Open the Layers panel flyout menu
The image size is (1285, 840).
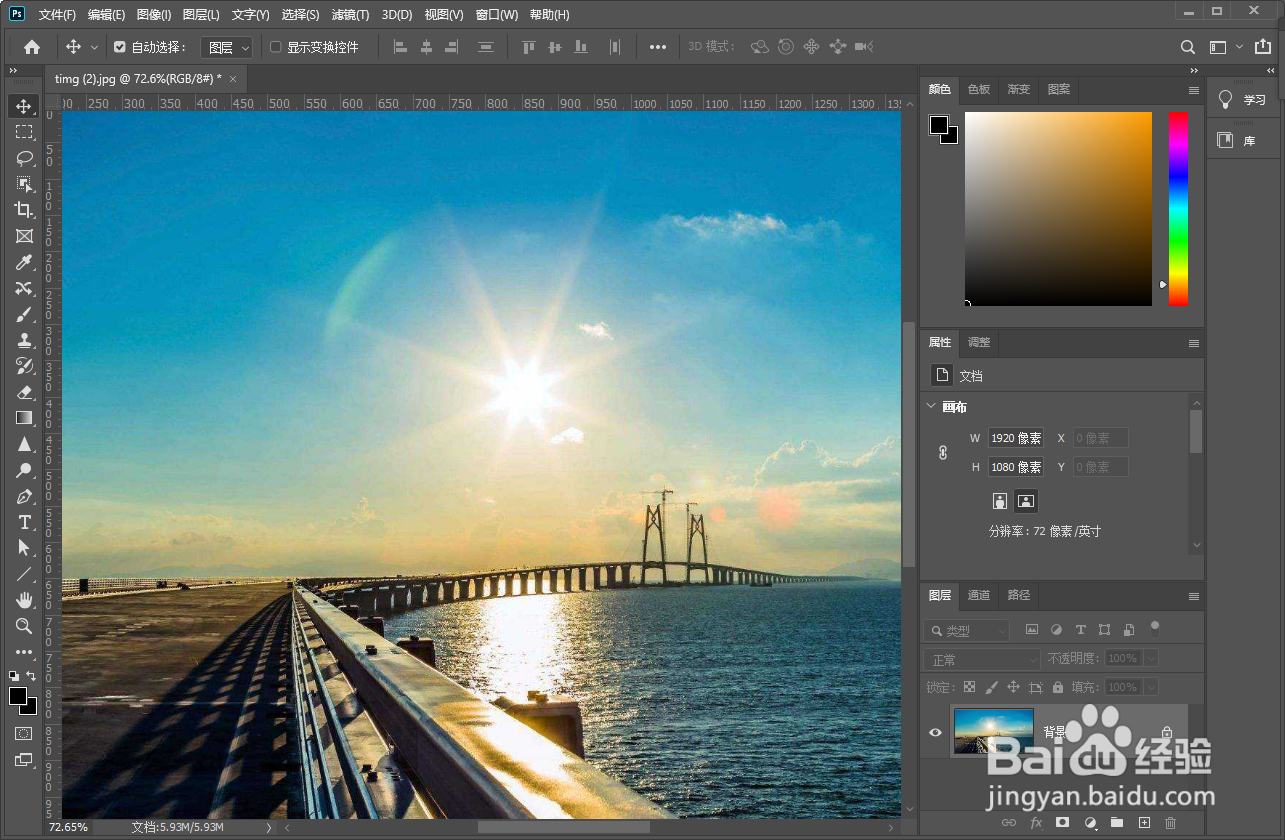pos(1193,596)
